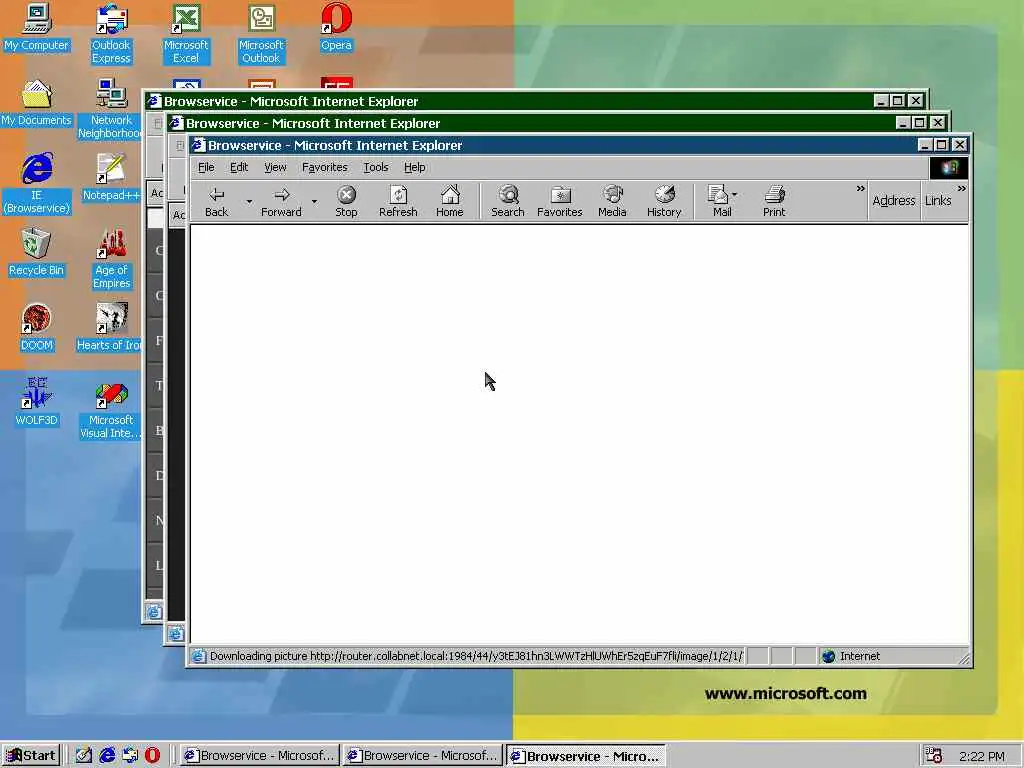
Task: Open the File menu
Action: 206,167
